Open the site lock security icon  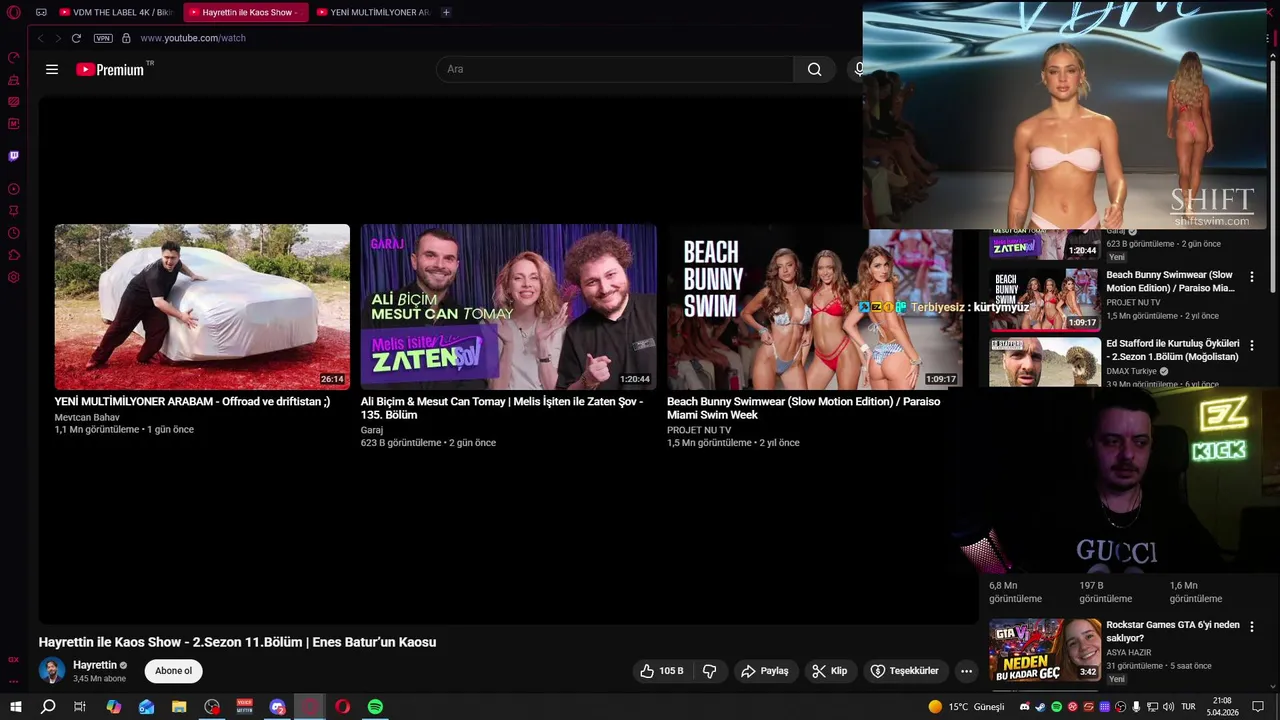[126, 38]
